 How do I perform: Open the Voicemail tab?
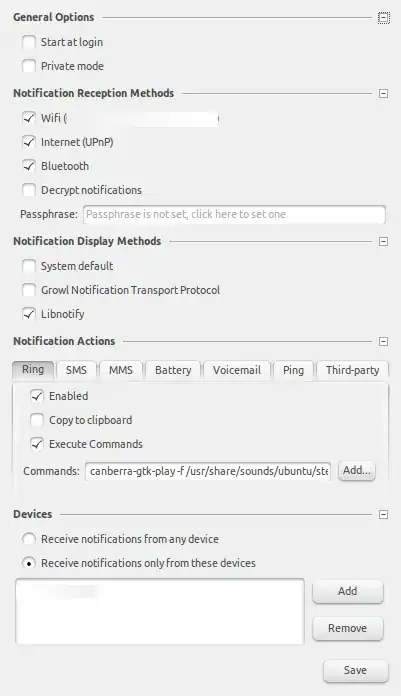pyautogui.click(x=237, y=370)
